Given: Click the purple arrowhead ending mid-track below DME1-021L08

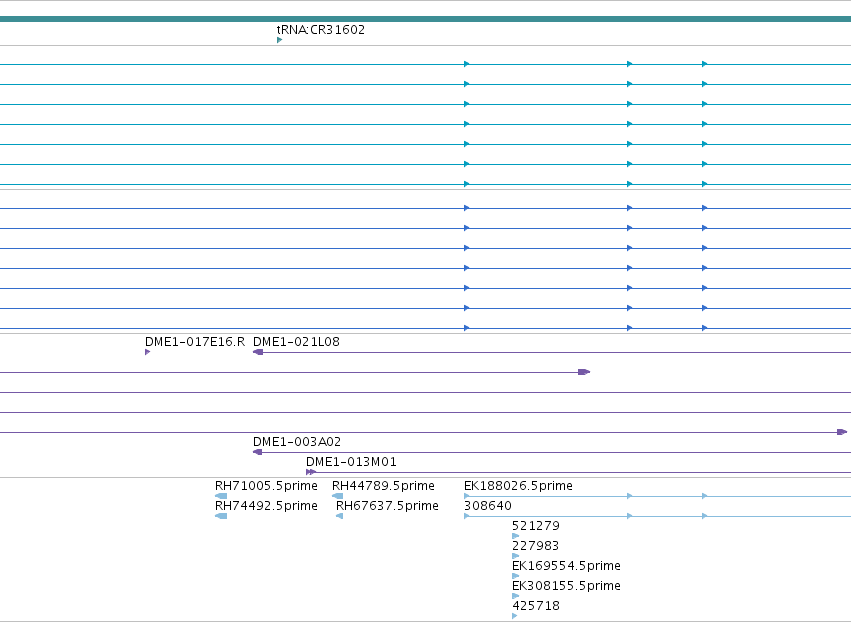Looking at the screenshot, I should pos(584,372).
